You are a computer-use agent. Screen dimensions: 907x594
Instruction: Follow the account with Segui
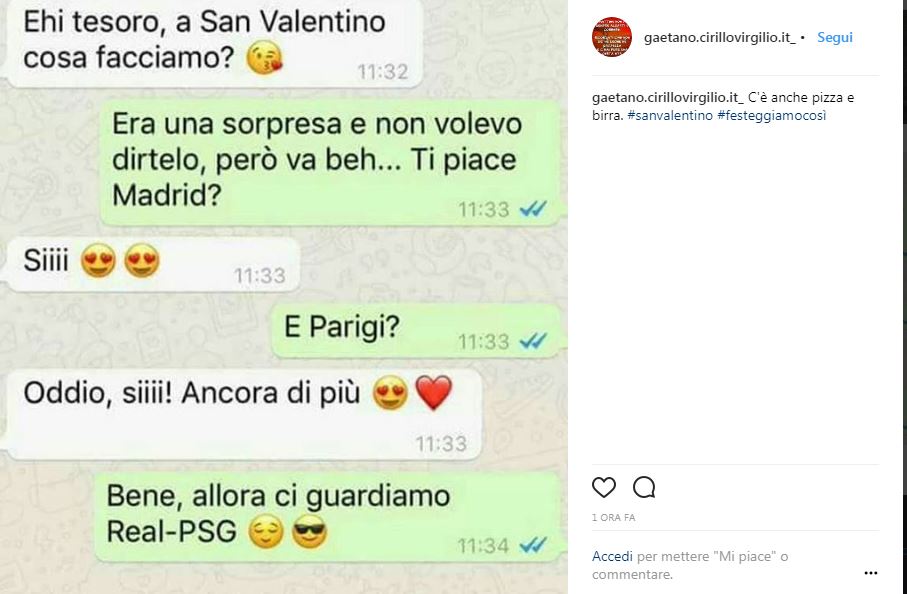(835, 37)
